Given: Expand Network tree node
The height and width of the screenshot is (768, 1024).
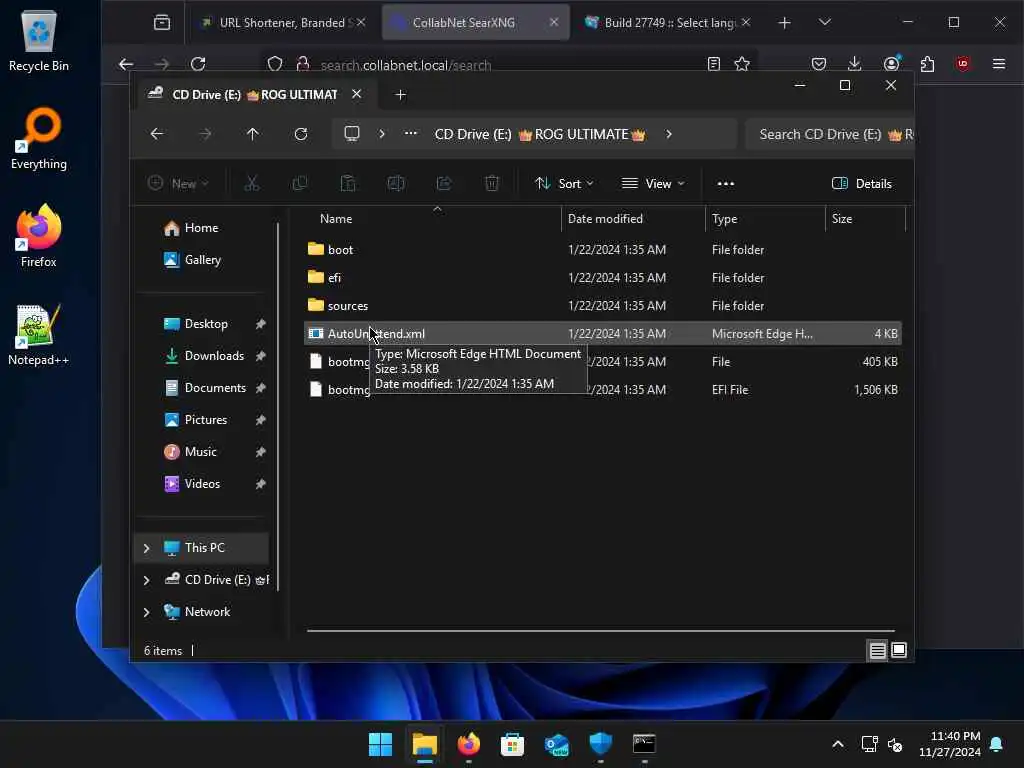Looking at the screenshot, I should pyautogui.click(x=146, y=612).
